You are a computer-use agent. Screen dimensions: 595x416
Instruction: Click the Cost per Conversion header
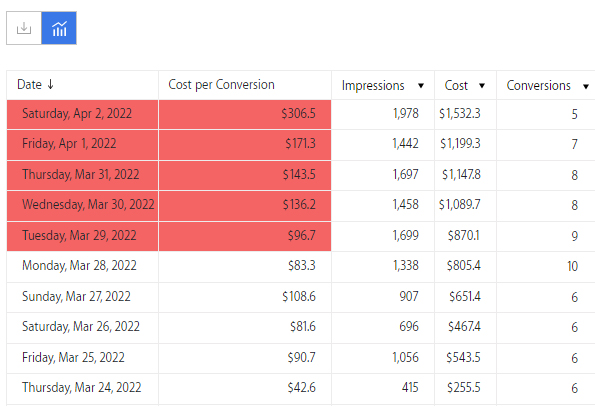point(221,85)
